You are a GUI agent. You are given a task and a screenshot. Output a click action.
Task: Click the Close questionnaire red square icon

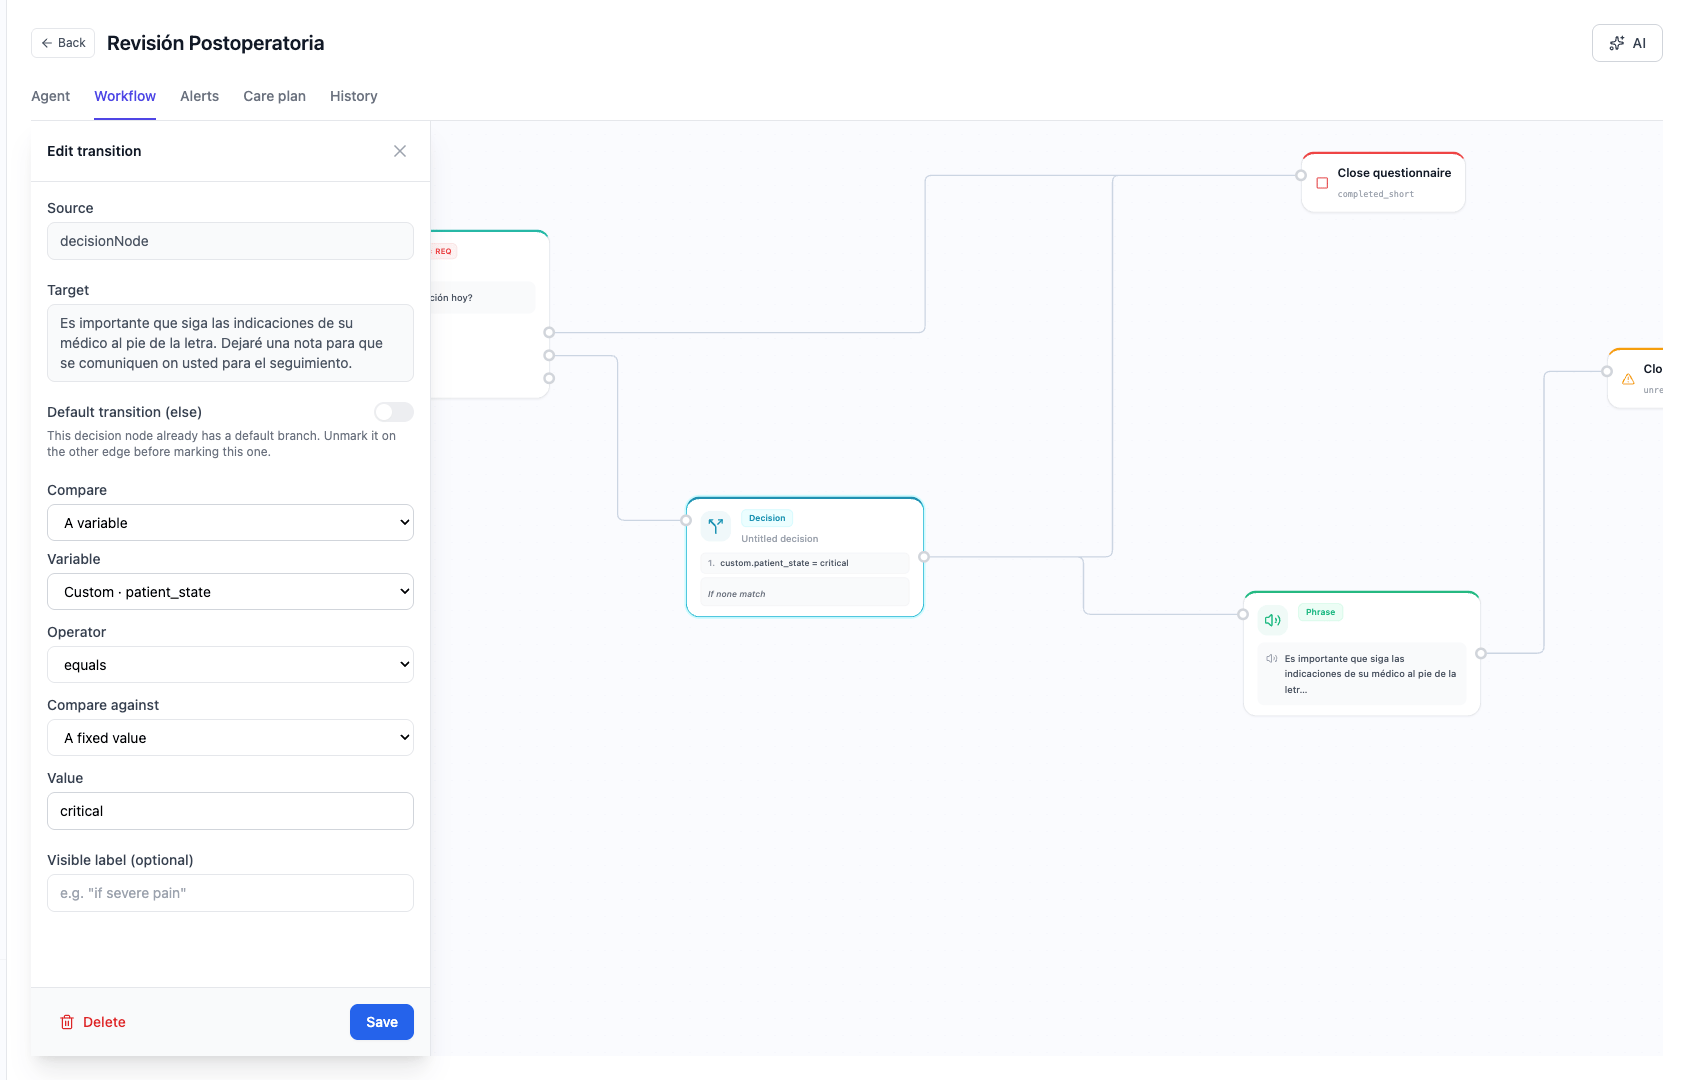click(1322, 183)
